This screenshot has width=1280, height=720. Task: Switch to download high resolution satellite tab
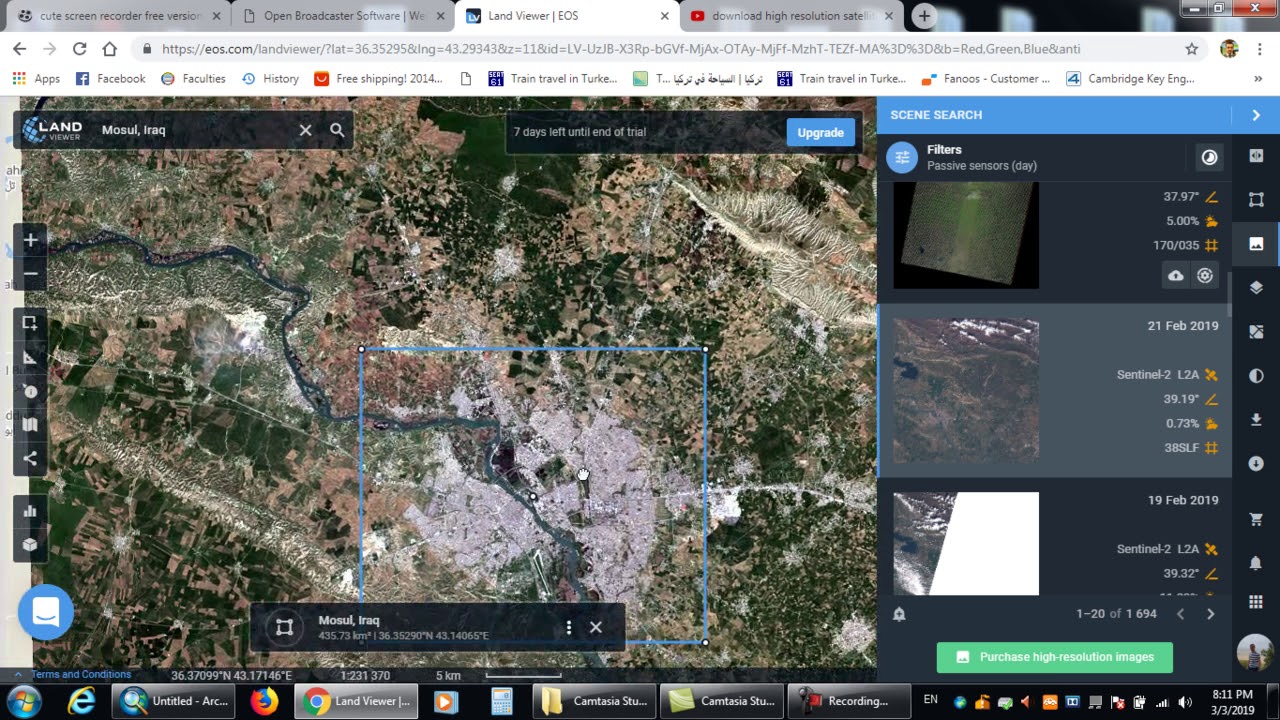tap(792, 16)
